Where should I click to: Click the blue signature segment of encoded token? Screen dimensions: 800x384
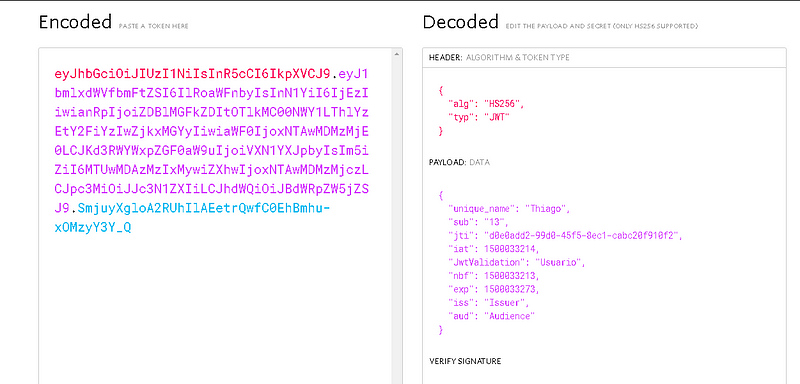coord(192,218)
